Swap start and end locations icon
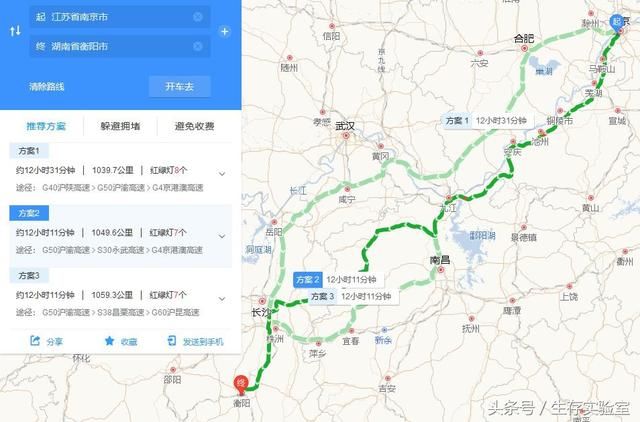640x422 pixels. click(15, 31)
